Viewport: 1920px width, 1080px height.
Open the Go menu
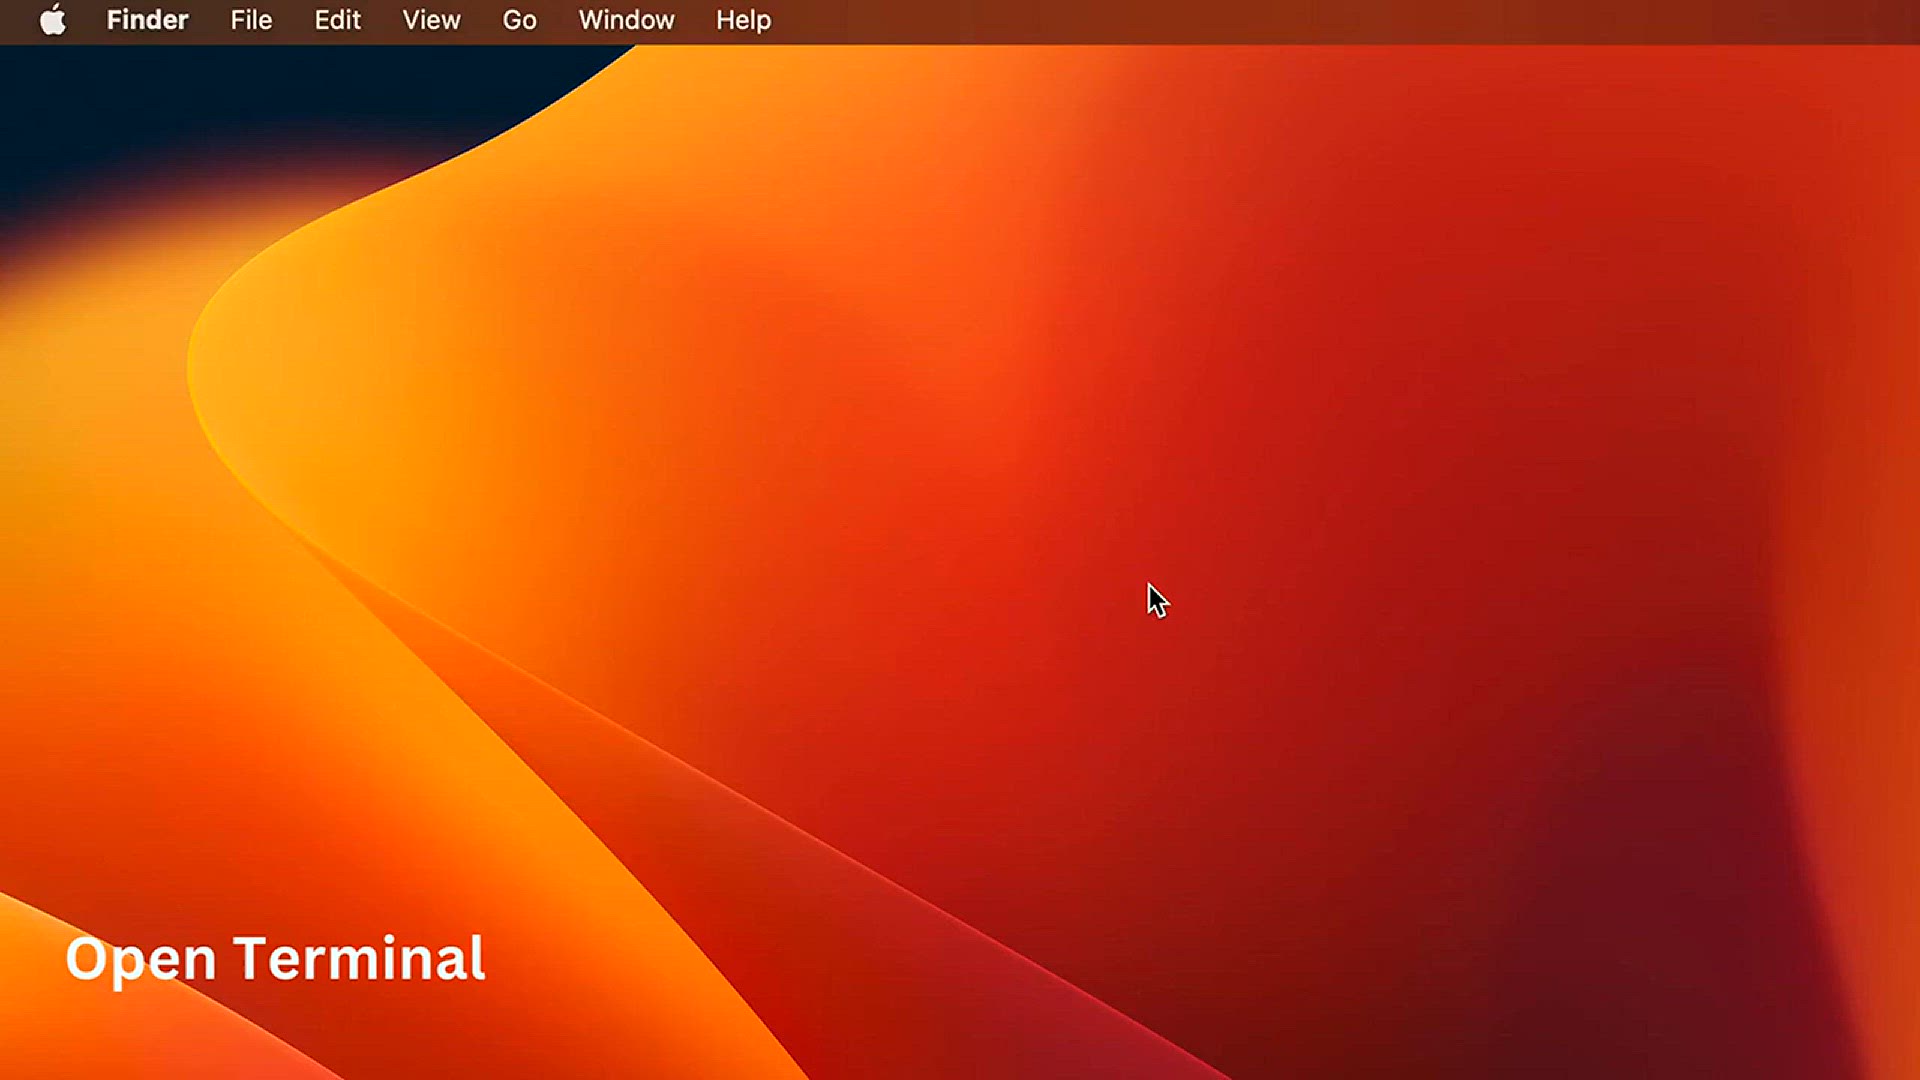[519, 20]
